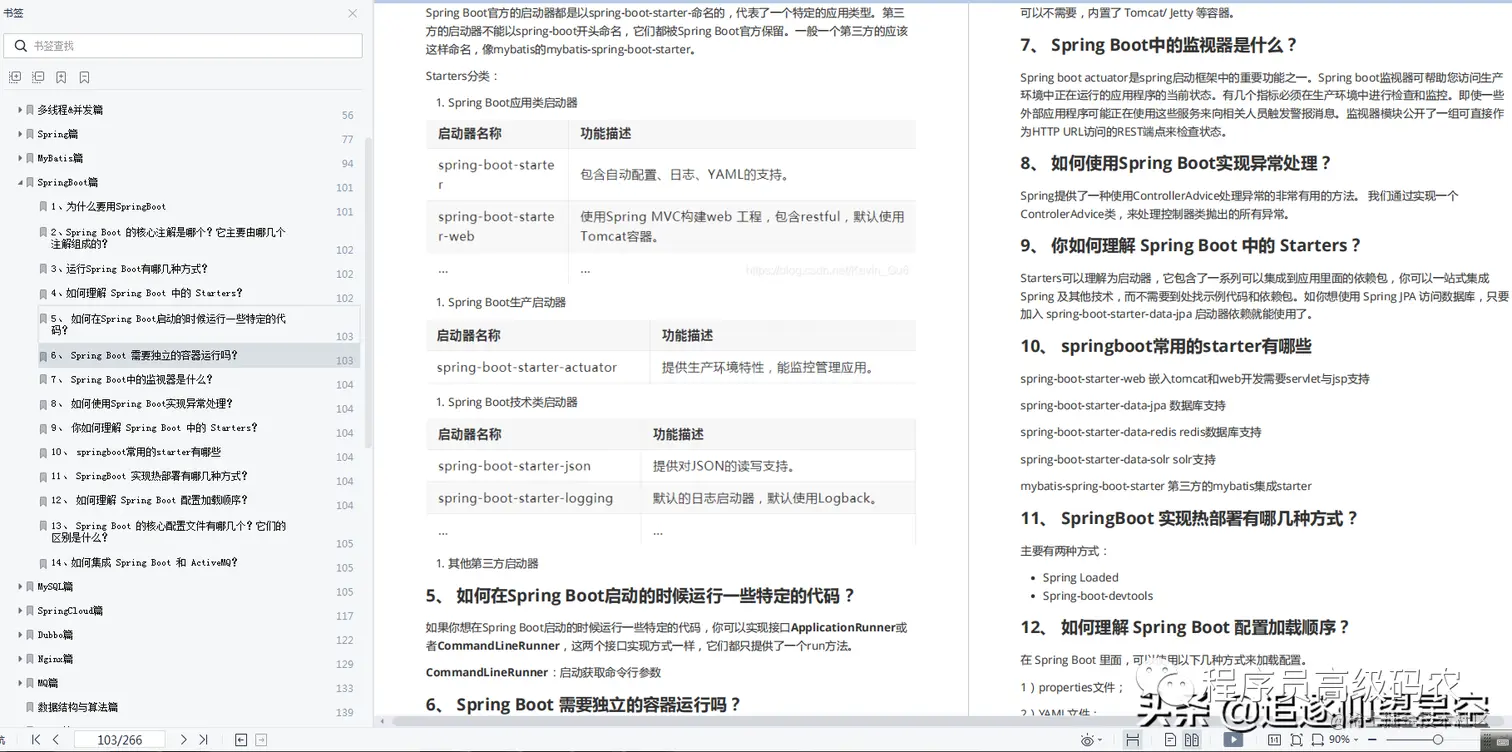Open bookmark 7、Spring Boot中的监视器是什么

131,379
